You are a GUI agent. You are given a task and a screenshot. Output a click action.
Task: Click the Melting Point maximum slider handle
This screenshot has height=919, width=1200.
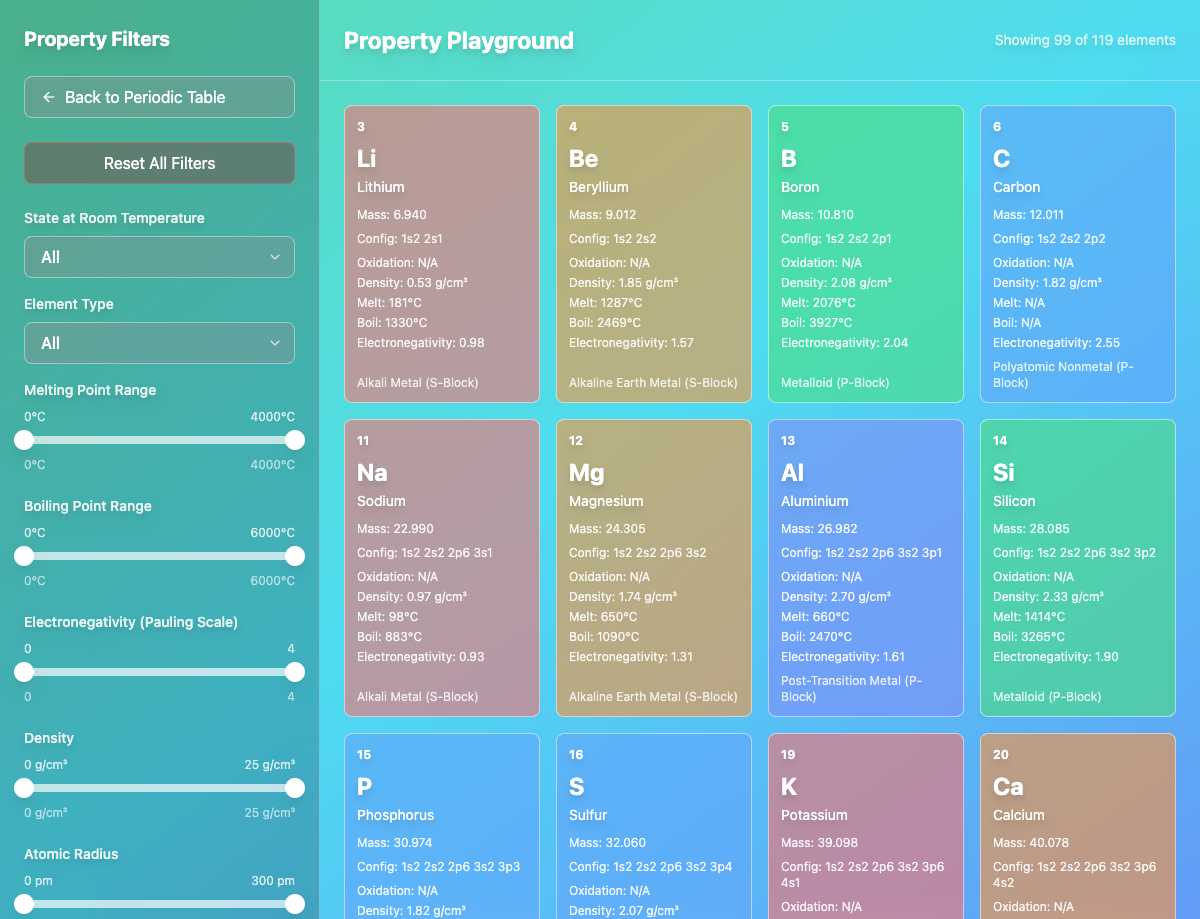295,440
